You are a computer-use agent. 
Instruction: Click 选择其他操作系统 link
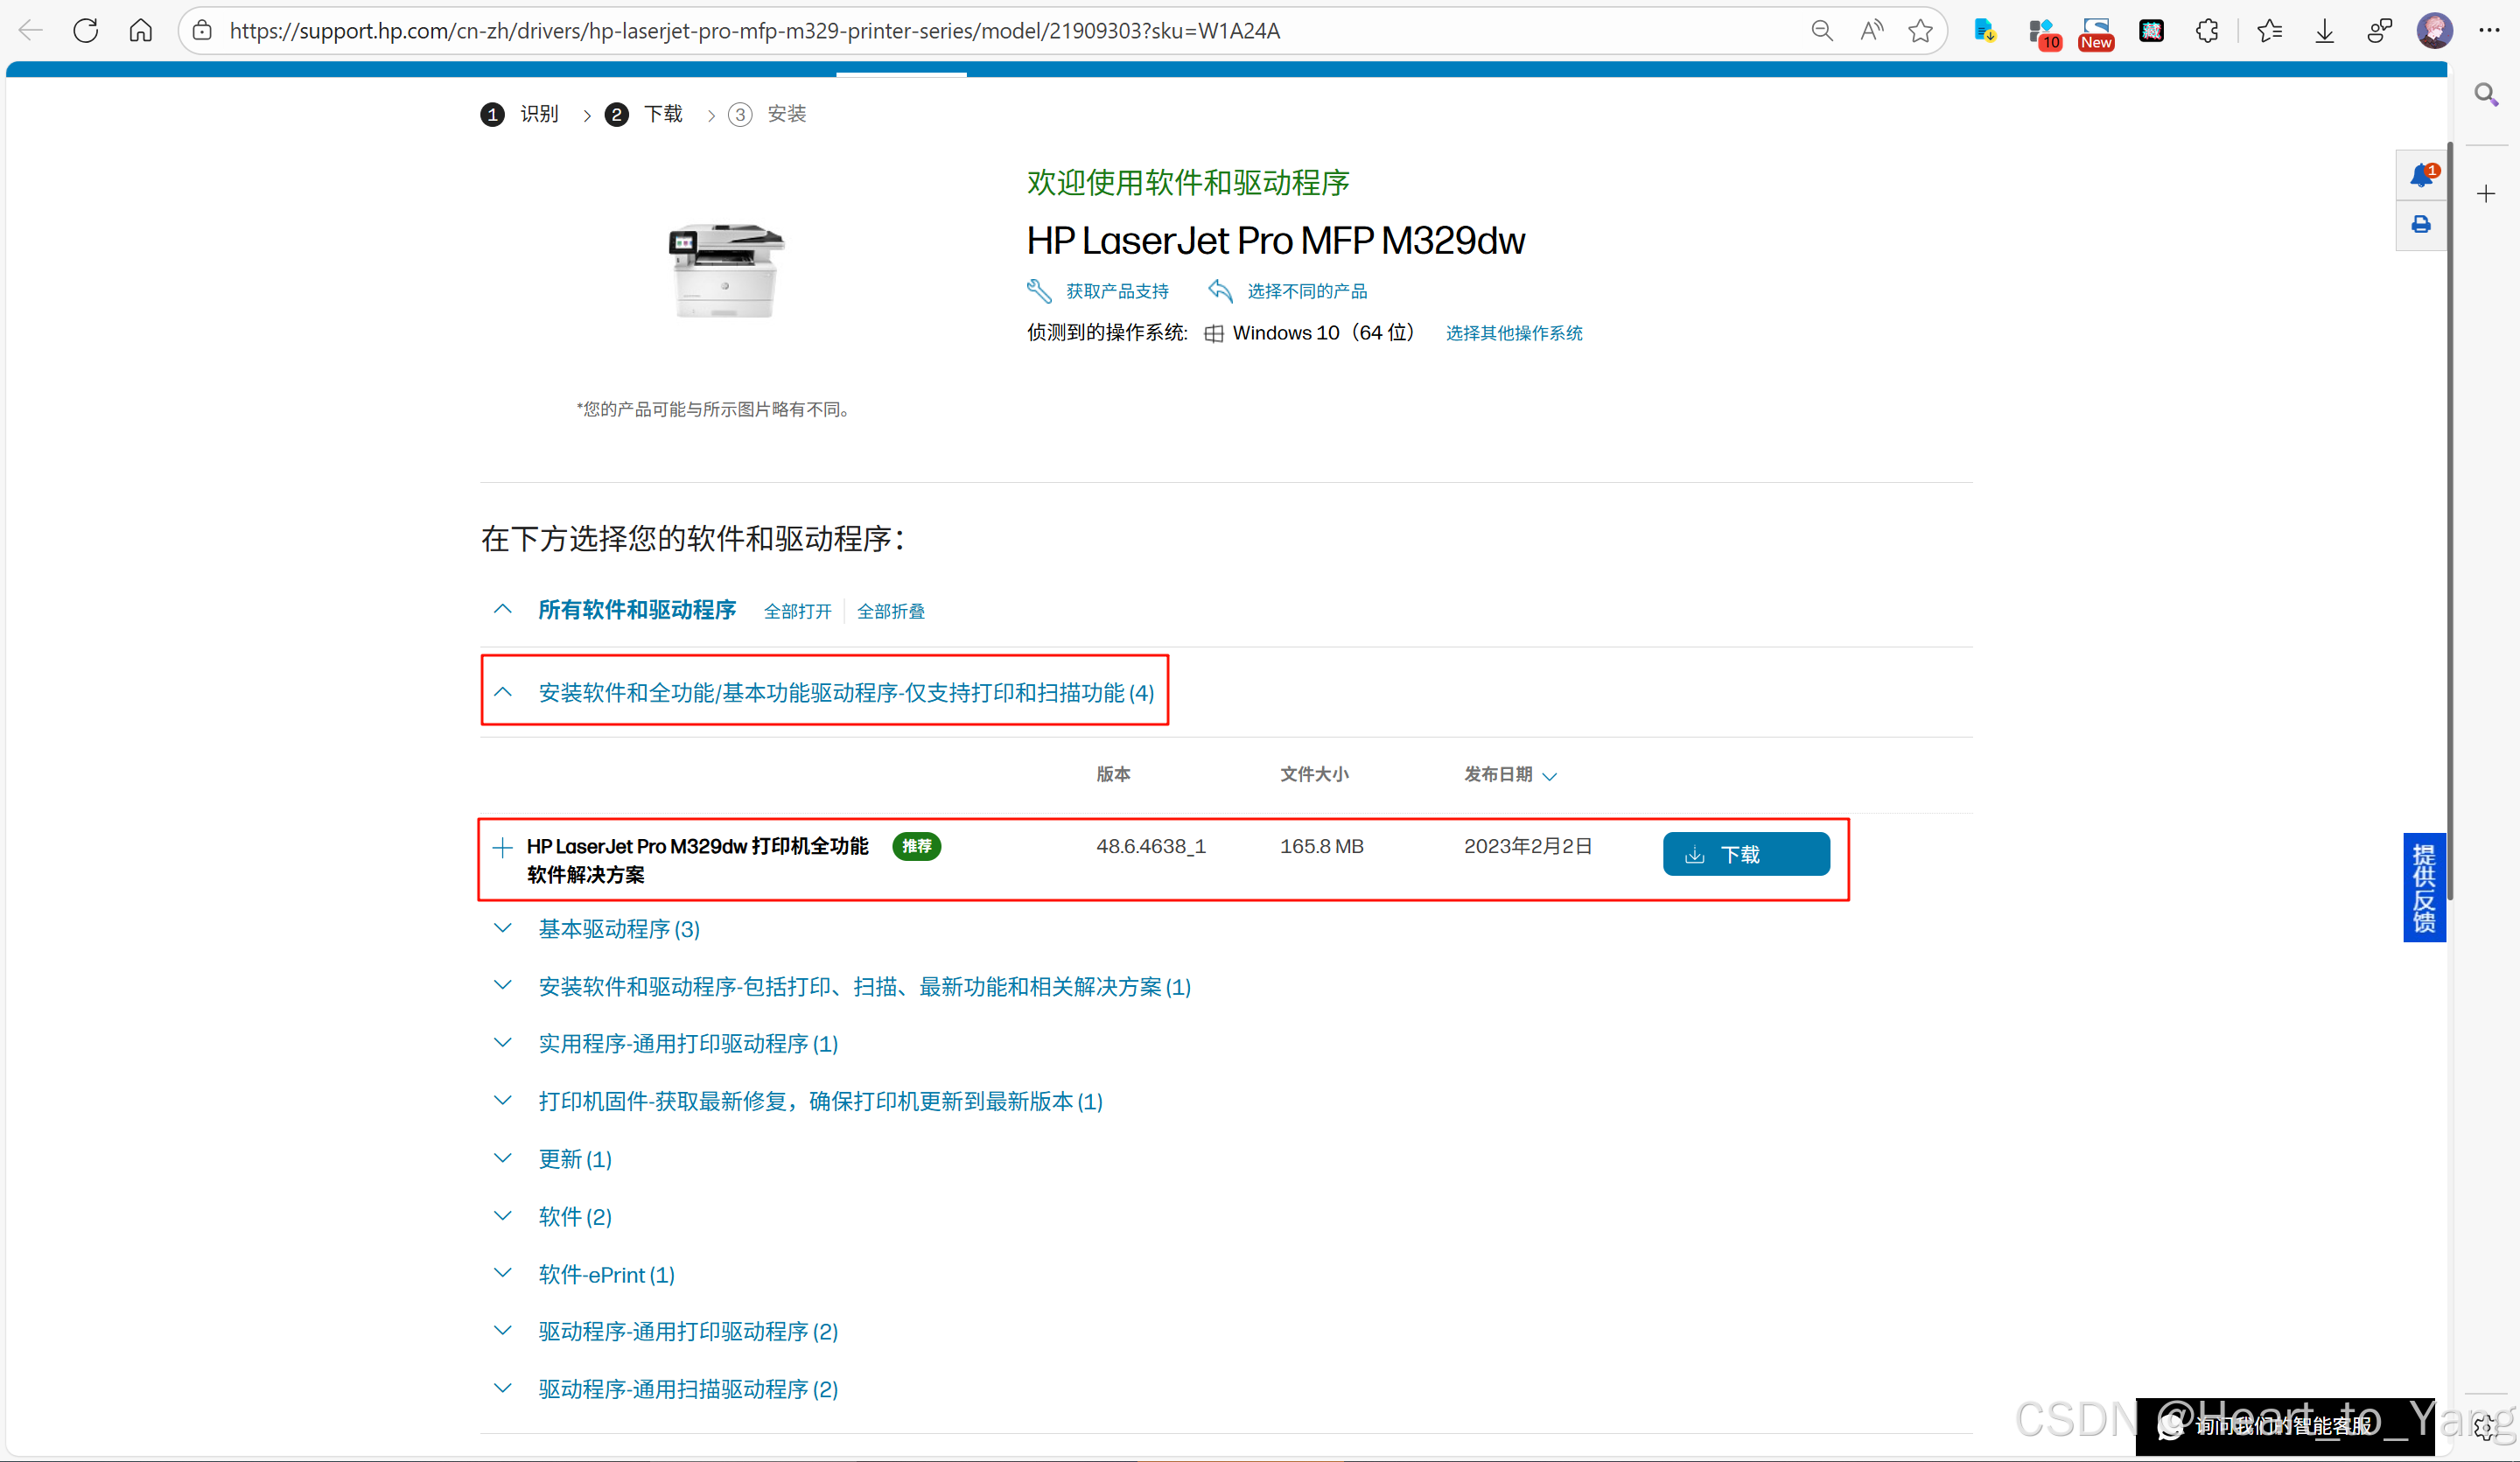[x=1514, y=333]
